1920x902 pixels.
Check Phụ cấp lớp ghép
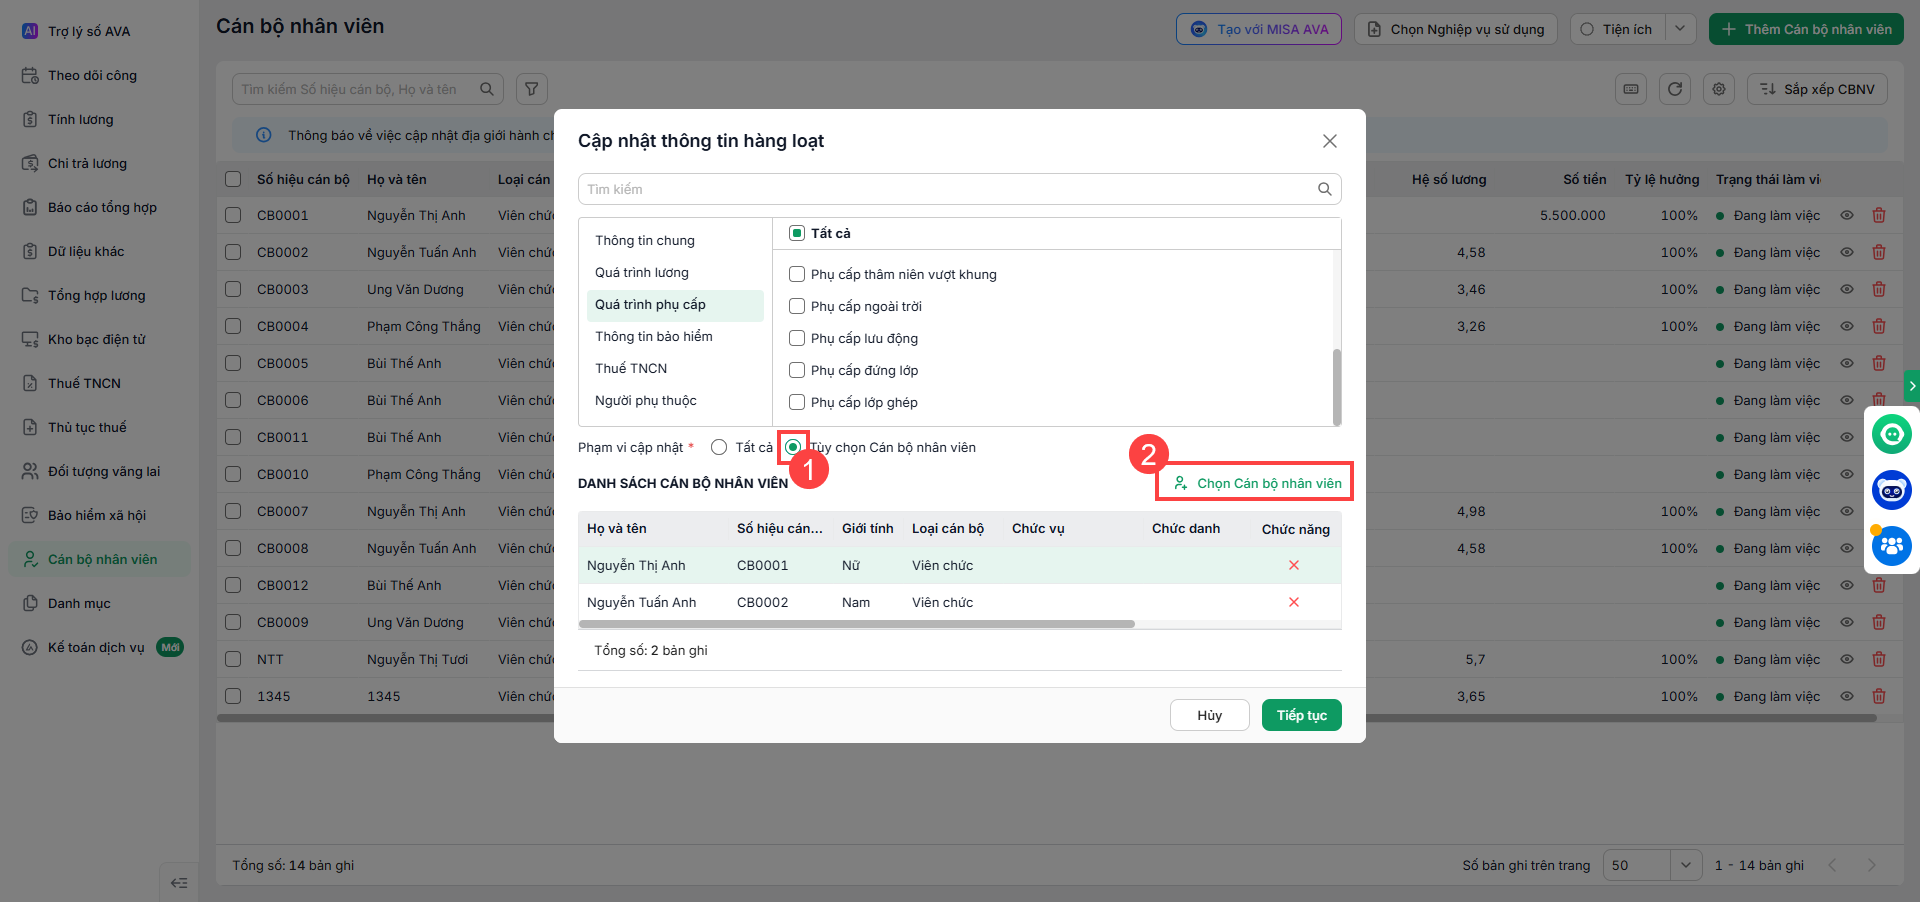797,402
